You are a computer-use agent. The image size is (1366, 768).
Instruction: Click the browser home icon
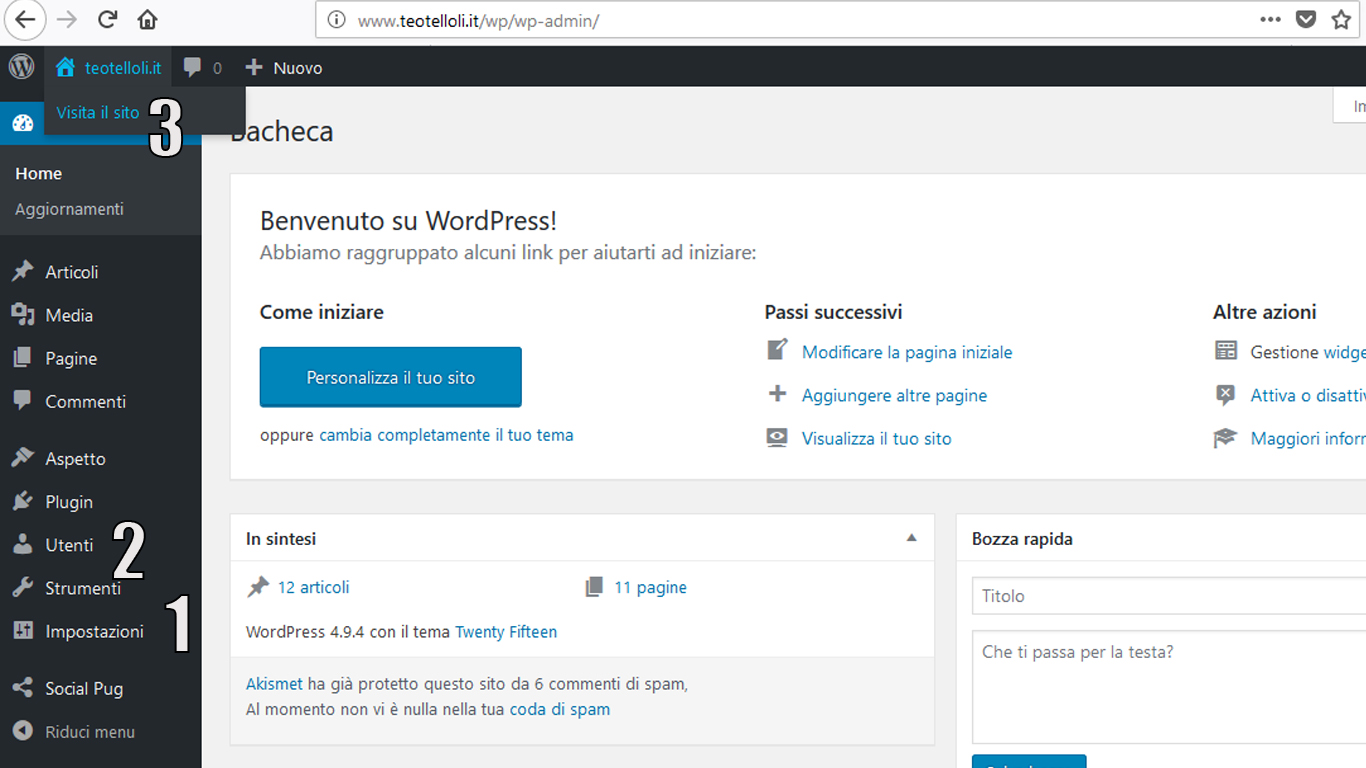pos(147,20)
